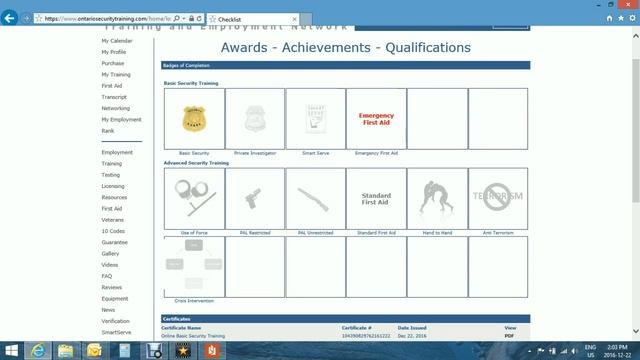Open the Crisis Intervention badge
This screenshot has height=360, width=640.
tap(194, 264)
